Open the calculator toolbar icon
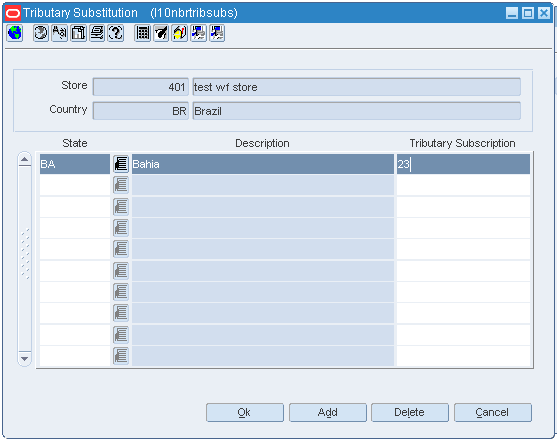The width and height of the screenshot is (557, 440). tap(142, 33)
